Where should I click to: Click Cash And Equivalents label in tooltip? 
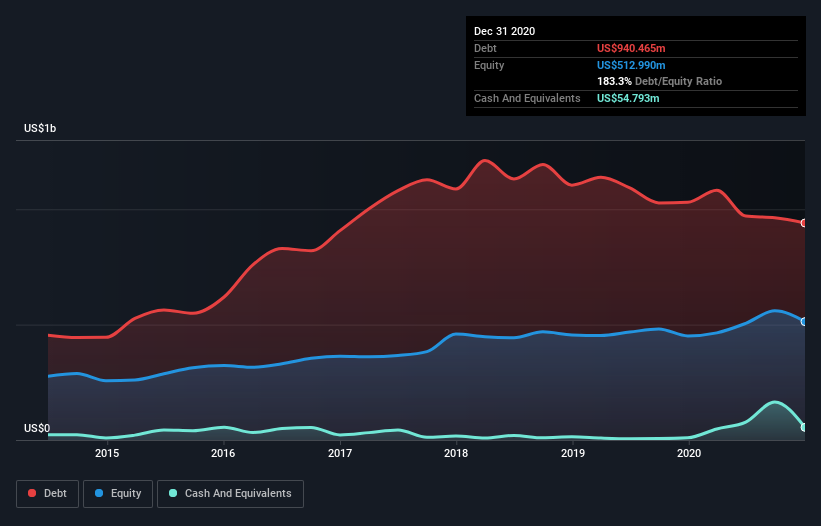point(527,98)
